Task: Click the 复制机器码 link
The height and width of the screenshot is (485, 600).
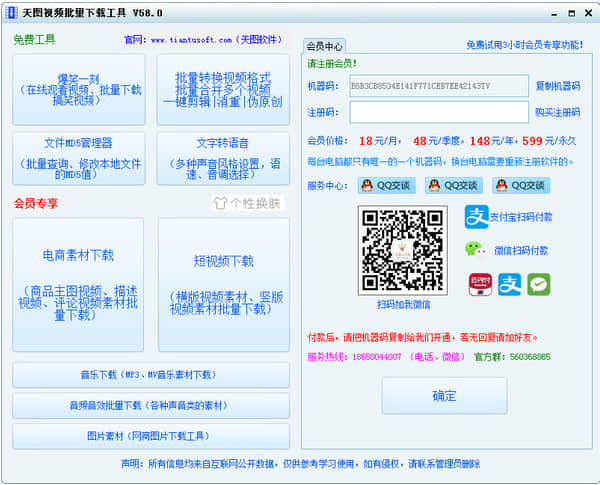Action: (x=557, y=86)
